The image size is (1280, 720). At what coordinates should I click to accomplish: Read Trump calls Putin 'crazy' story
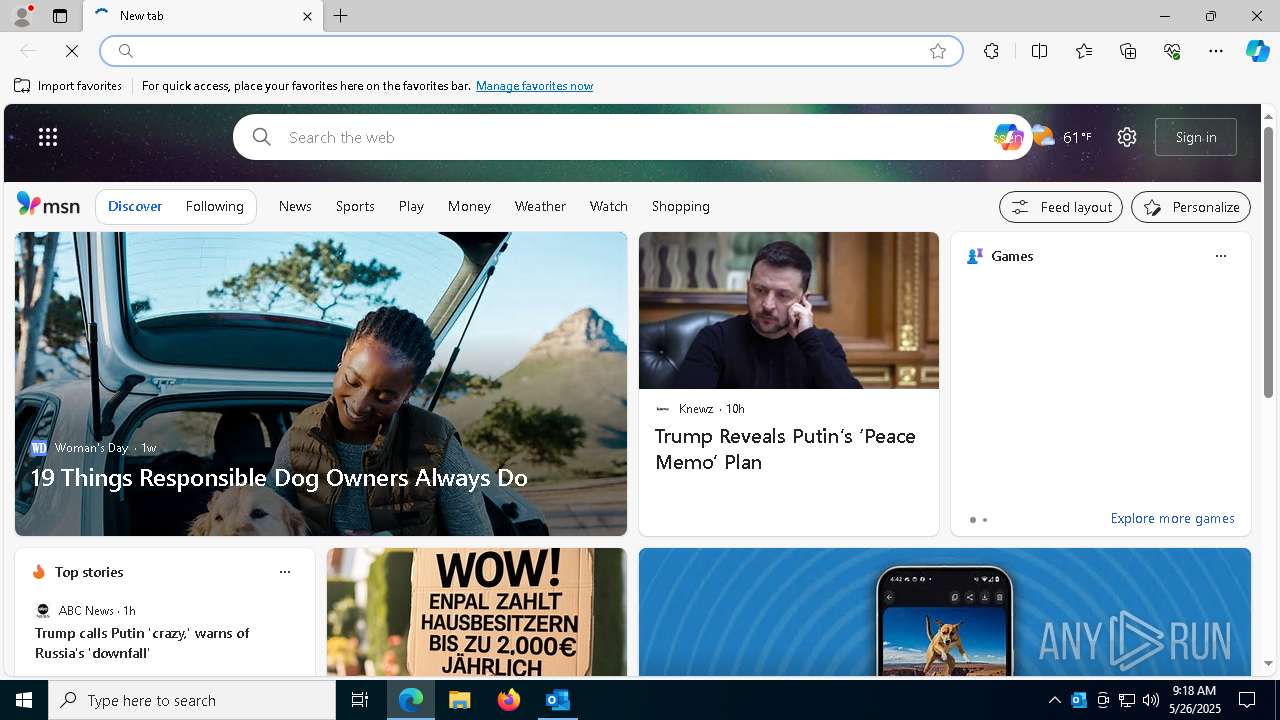click(142, 643)
